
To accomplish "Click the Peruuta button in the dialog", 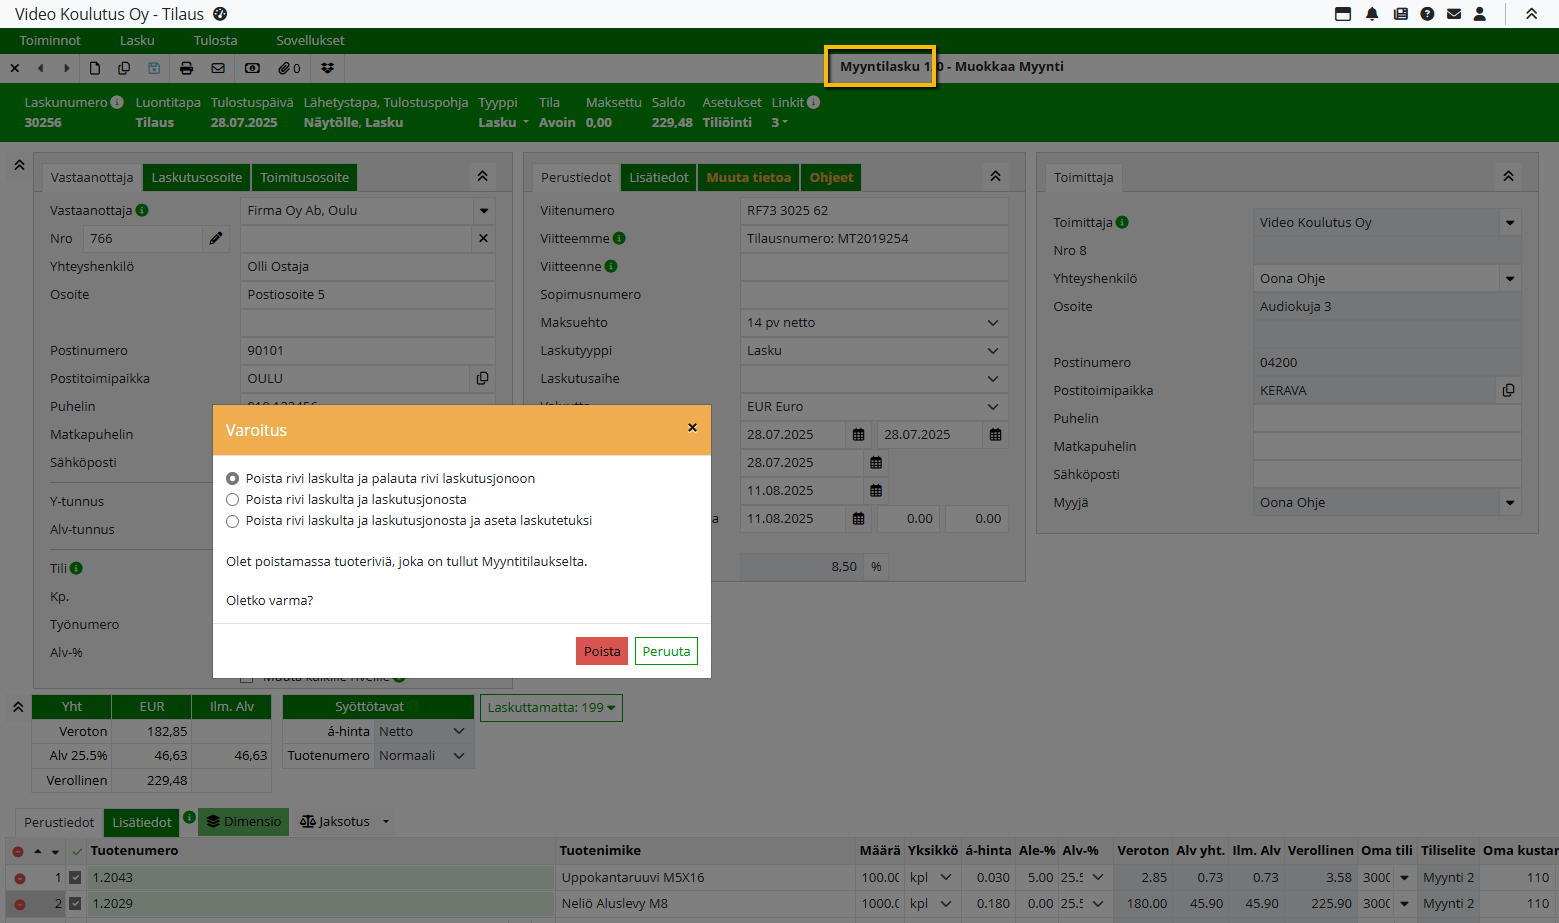I will [666, 651].
